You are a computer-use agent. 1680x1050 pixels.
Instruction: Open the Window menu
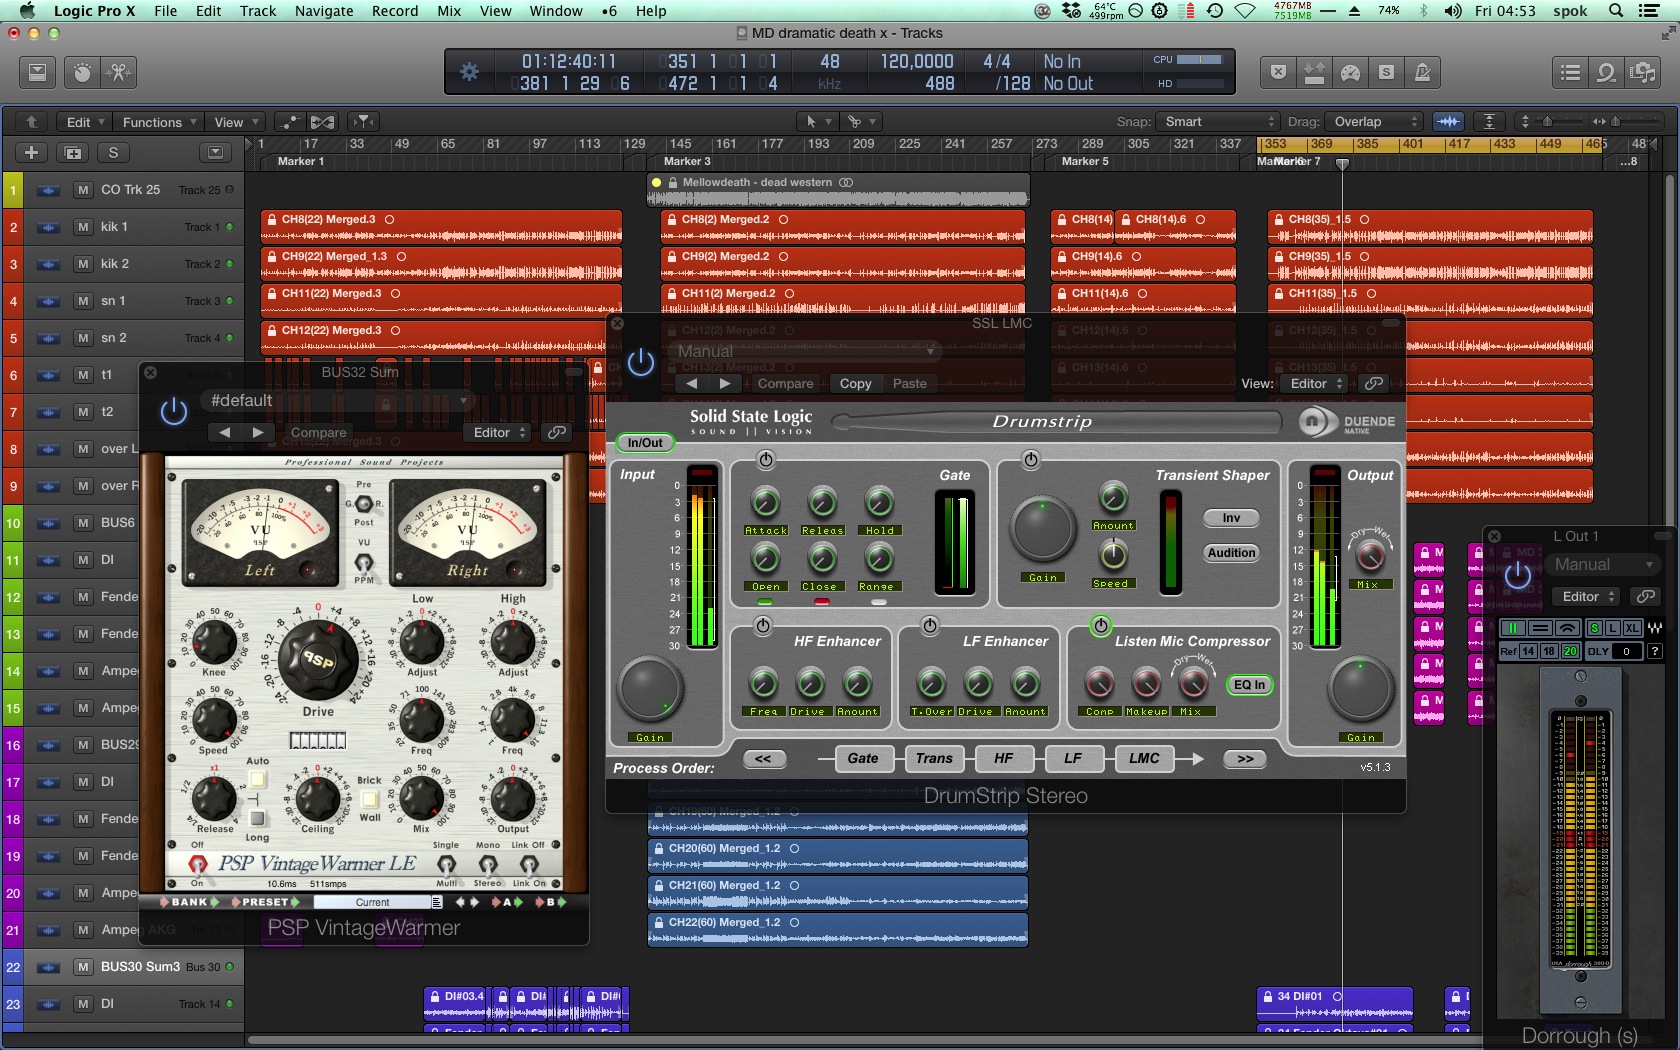click(556, 11)
